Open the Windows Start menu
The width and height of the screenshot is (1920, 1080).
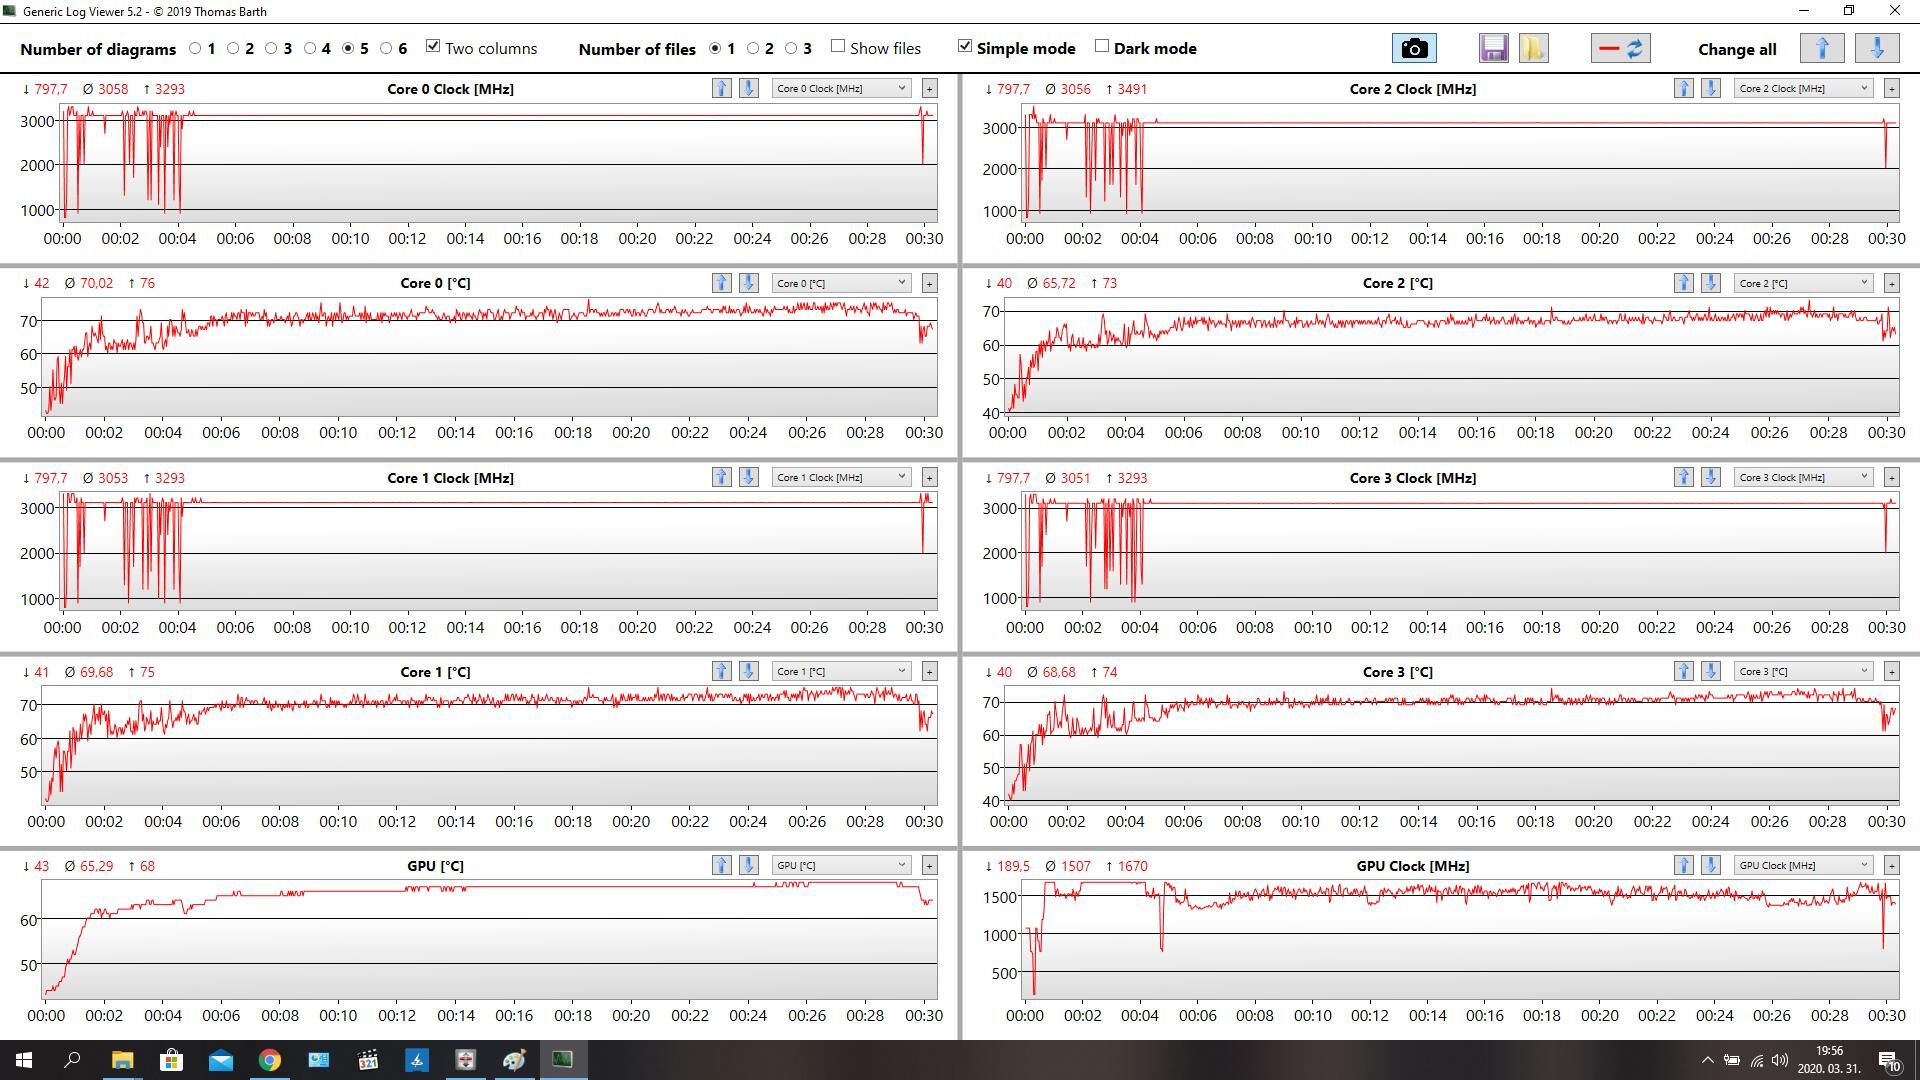pyautogui.click(x=24, y=1060)
